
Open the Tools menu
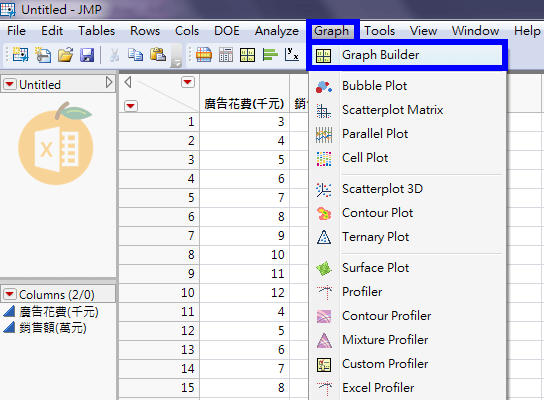pyautogui.click(x=379, y=31)
